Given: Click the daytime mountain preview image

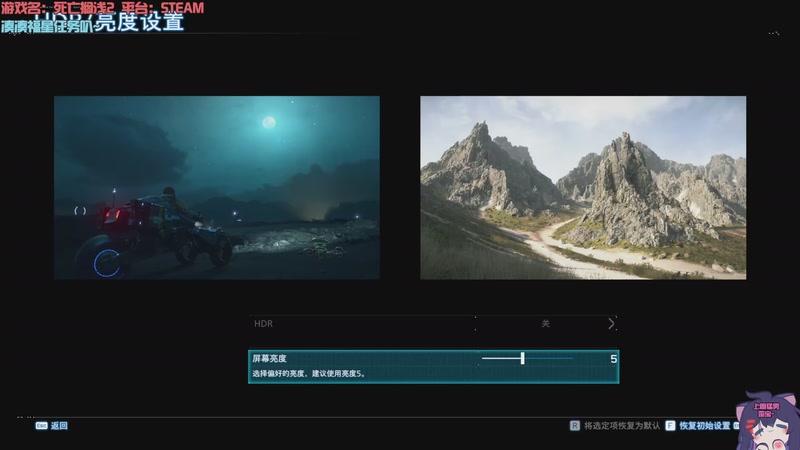Looking at the screenshot, I should click(583, 188).
